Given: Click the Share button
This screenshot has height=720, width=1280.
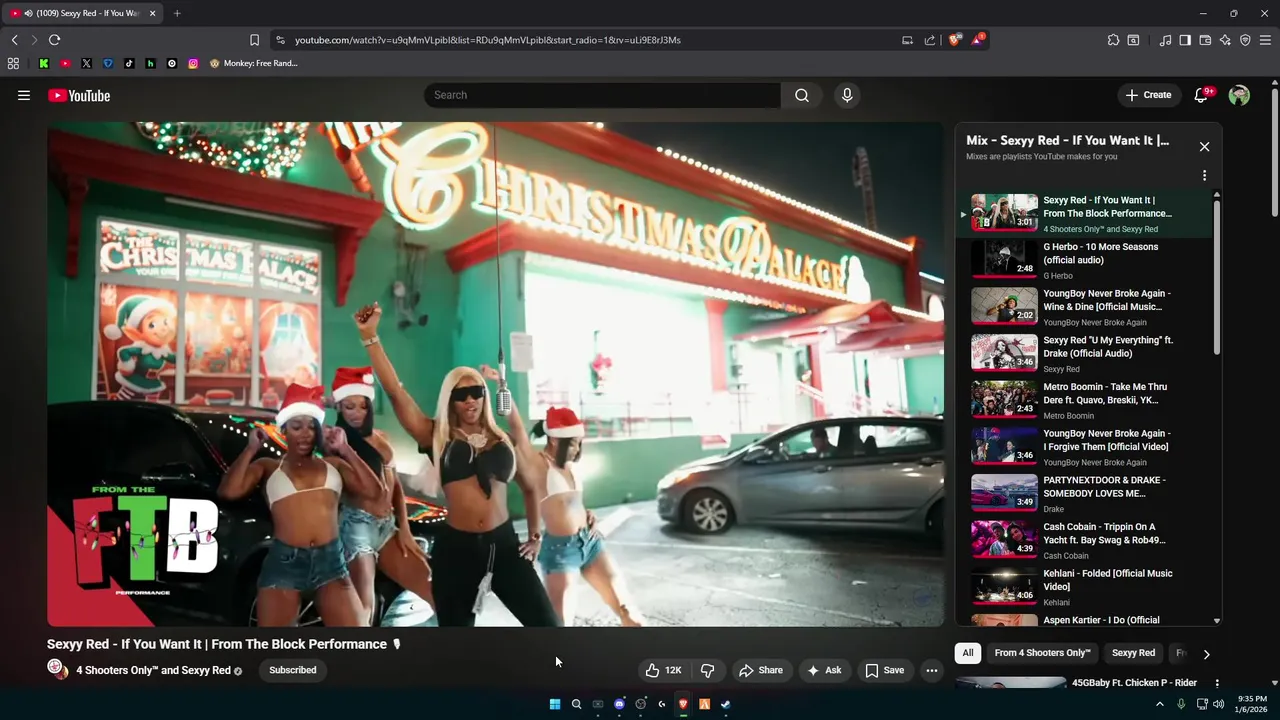Looking at the screenshot, I should coord(761,670).
